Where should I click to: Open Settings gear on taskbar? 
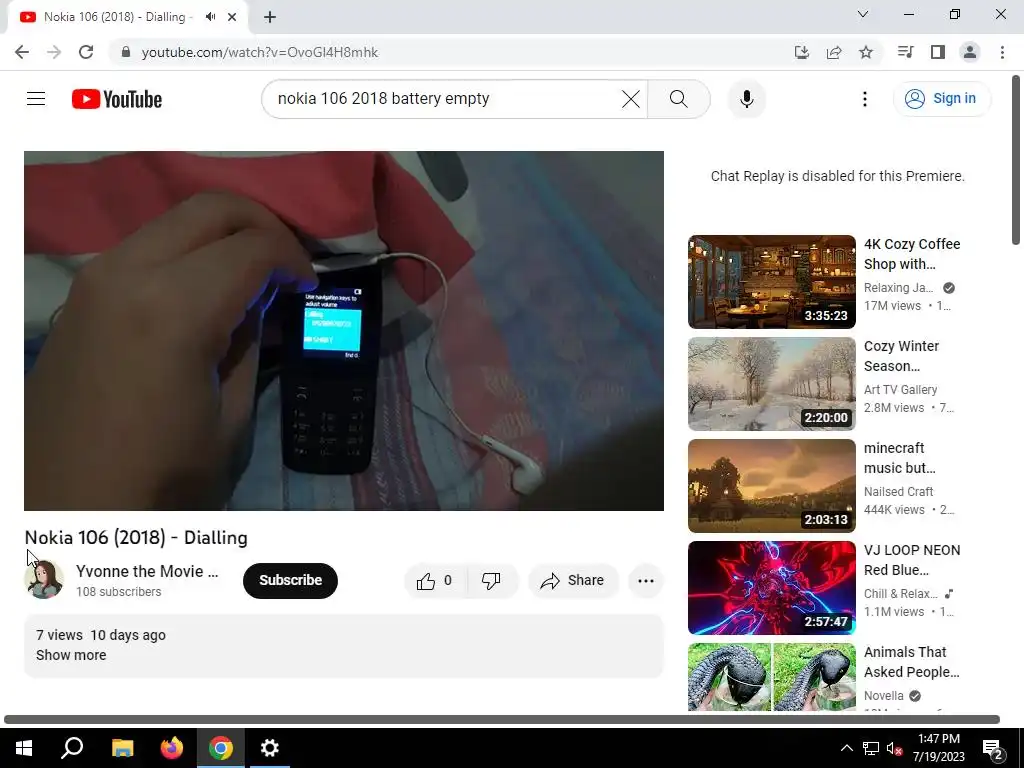270,748
